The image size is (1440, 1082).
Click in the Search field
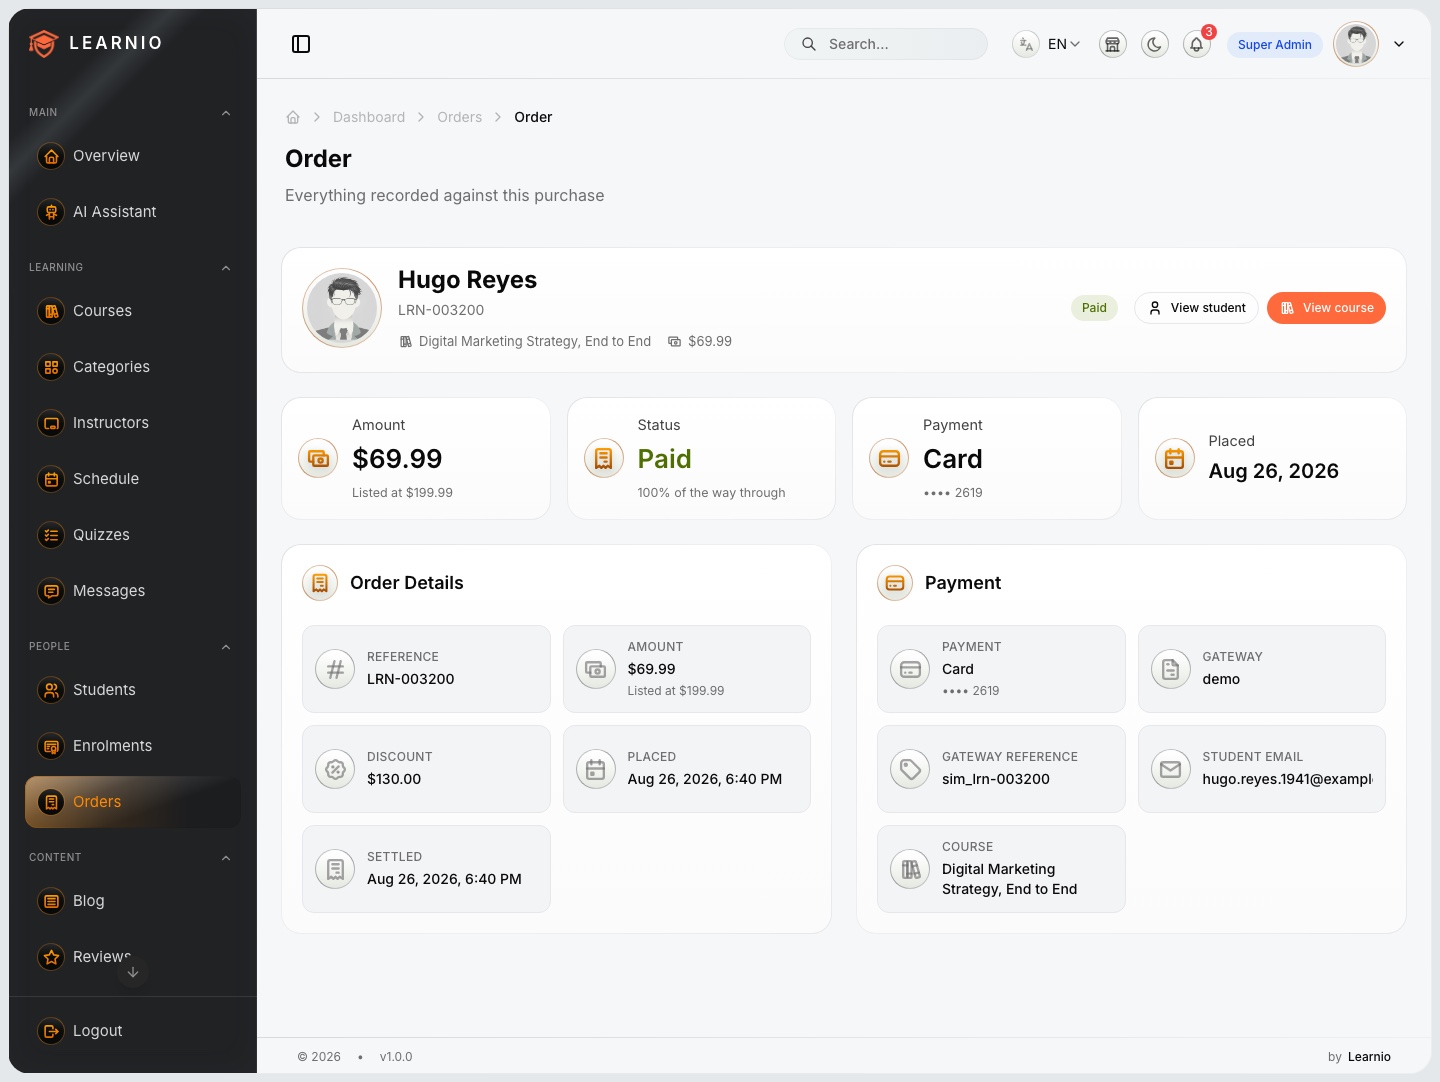click(x=886, y=44)
